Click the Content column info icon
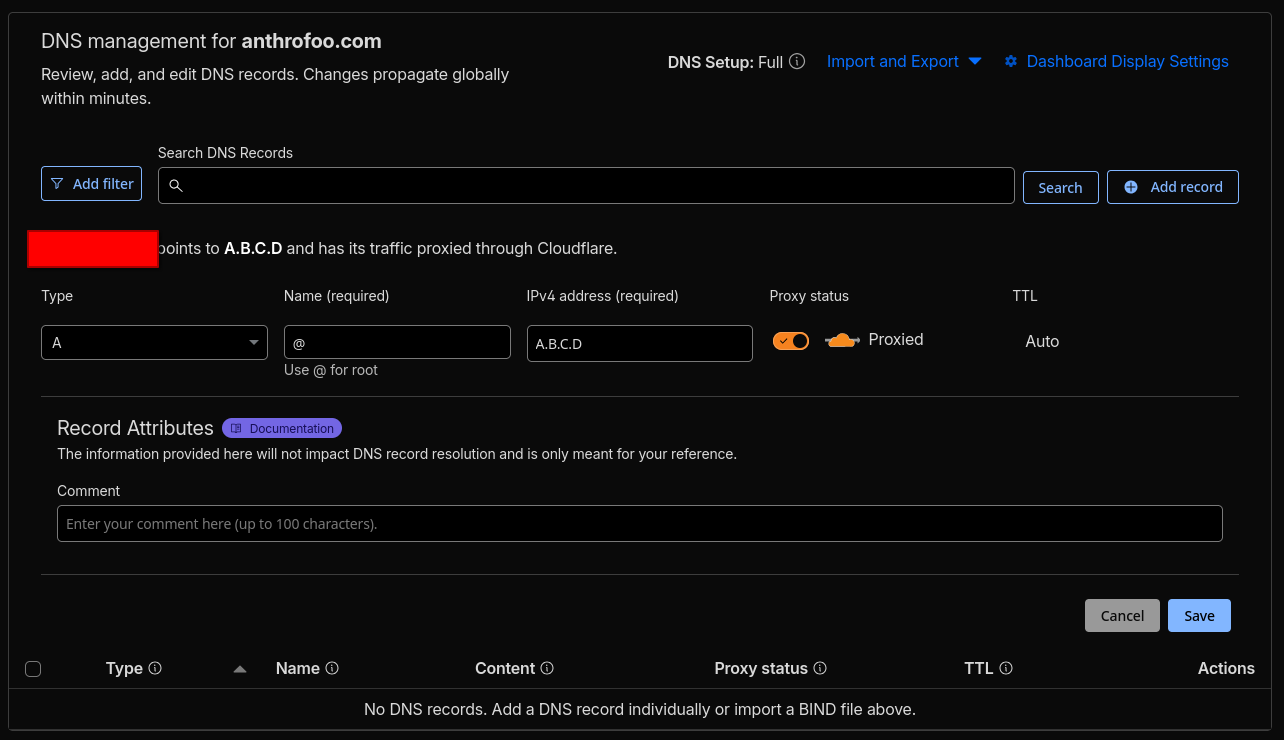Image resolution: width=1284 pixels, height=740 pixels. (x=547, y=668)
